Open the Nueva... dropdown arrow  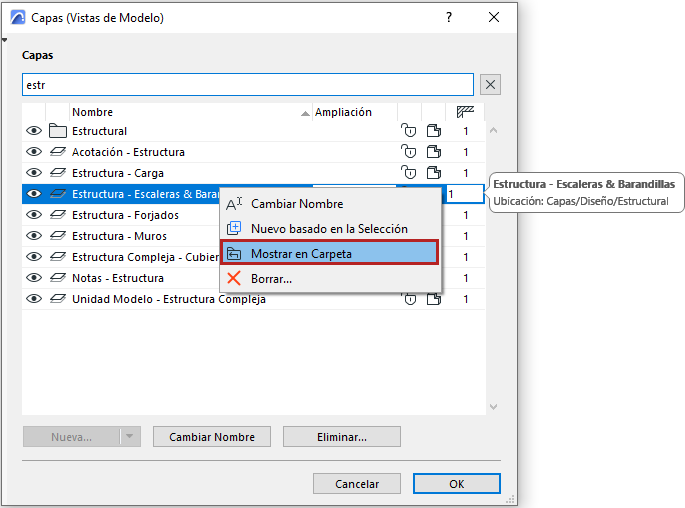tap(130, 436)
